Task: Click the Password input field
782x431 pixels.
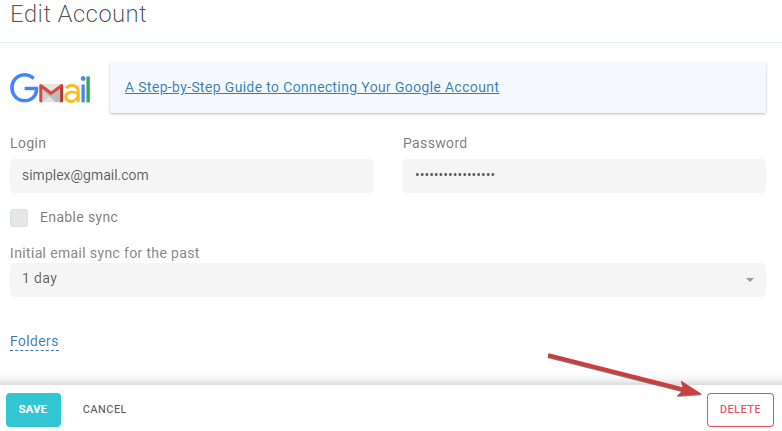Action: coord(584,176)
